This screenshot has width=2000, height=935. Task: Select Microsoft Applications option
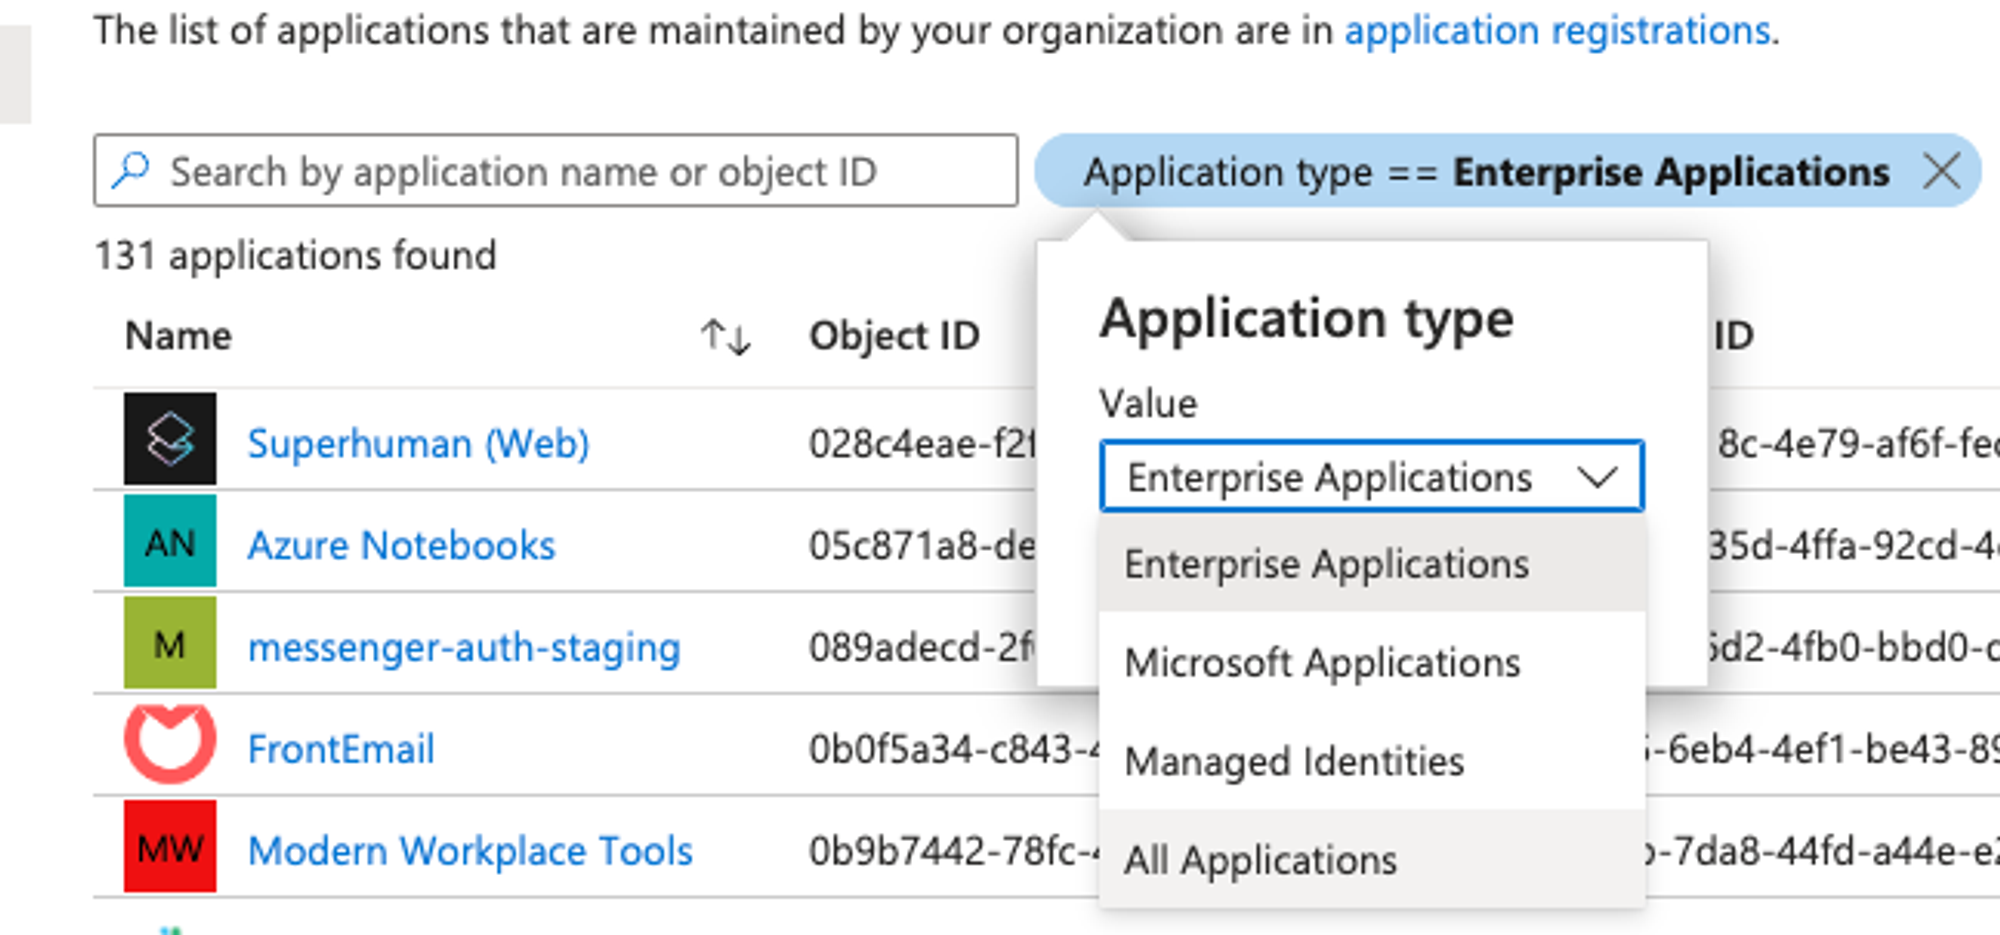pyautogui.click(x=1371, y=662)
